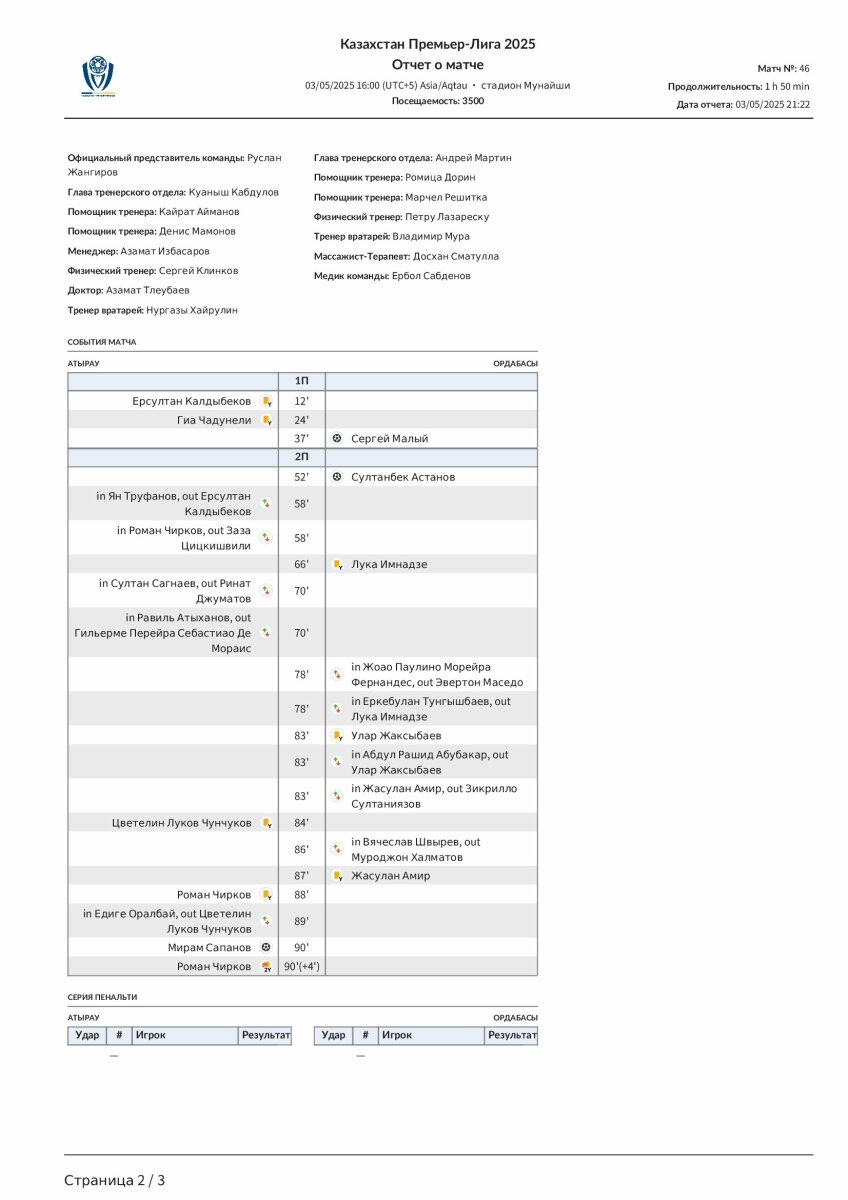Click goal ball icon beside Сергей Малый
The width and height of the screenshot is (848, 1200).
[x=337, y=438]
